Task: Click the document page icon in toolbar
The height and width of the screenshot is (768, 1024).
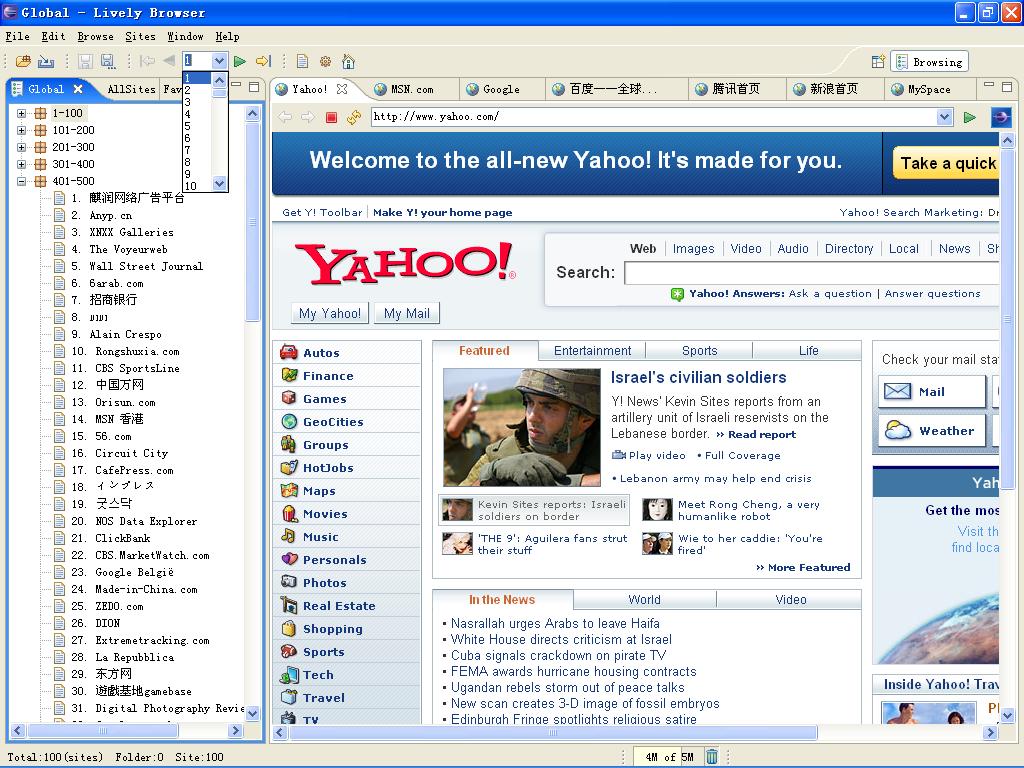Action: click(x=302, y=61)
